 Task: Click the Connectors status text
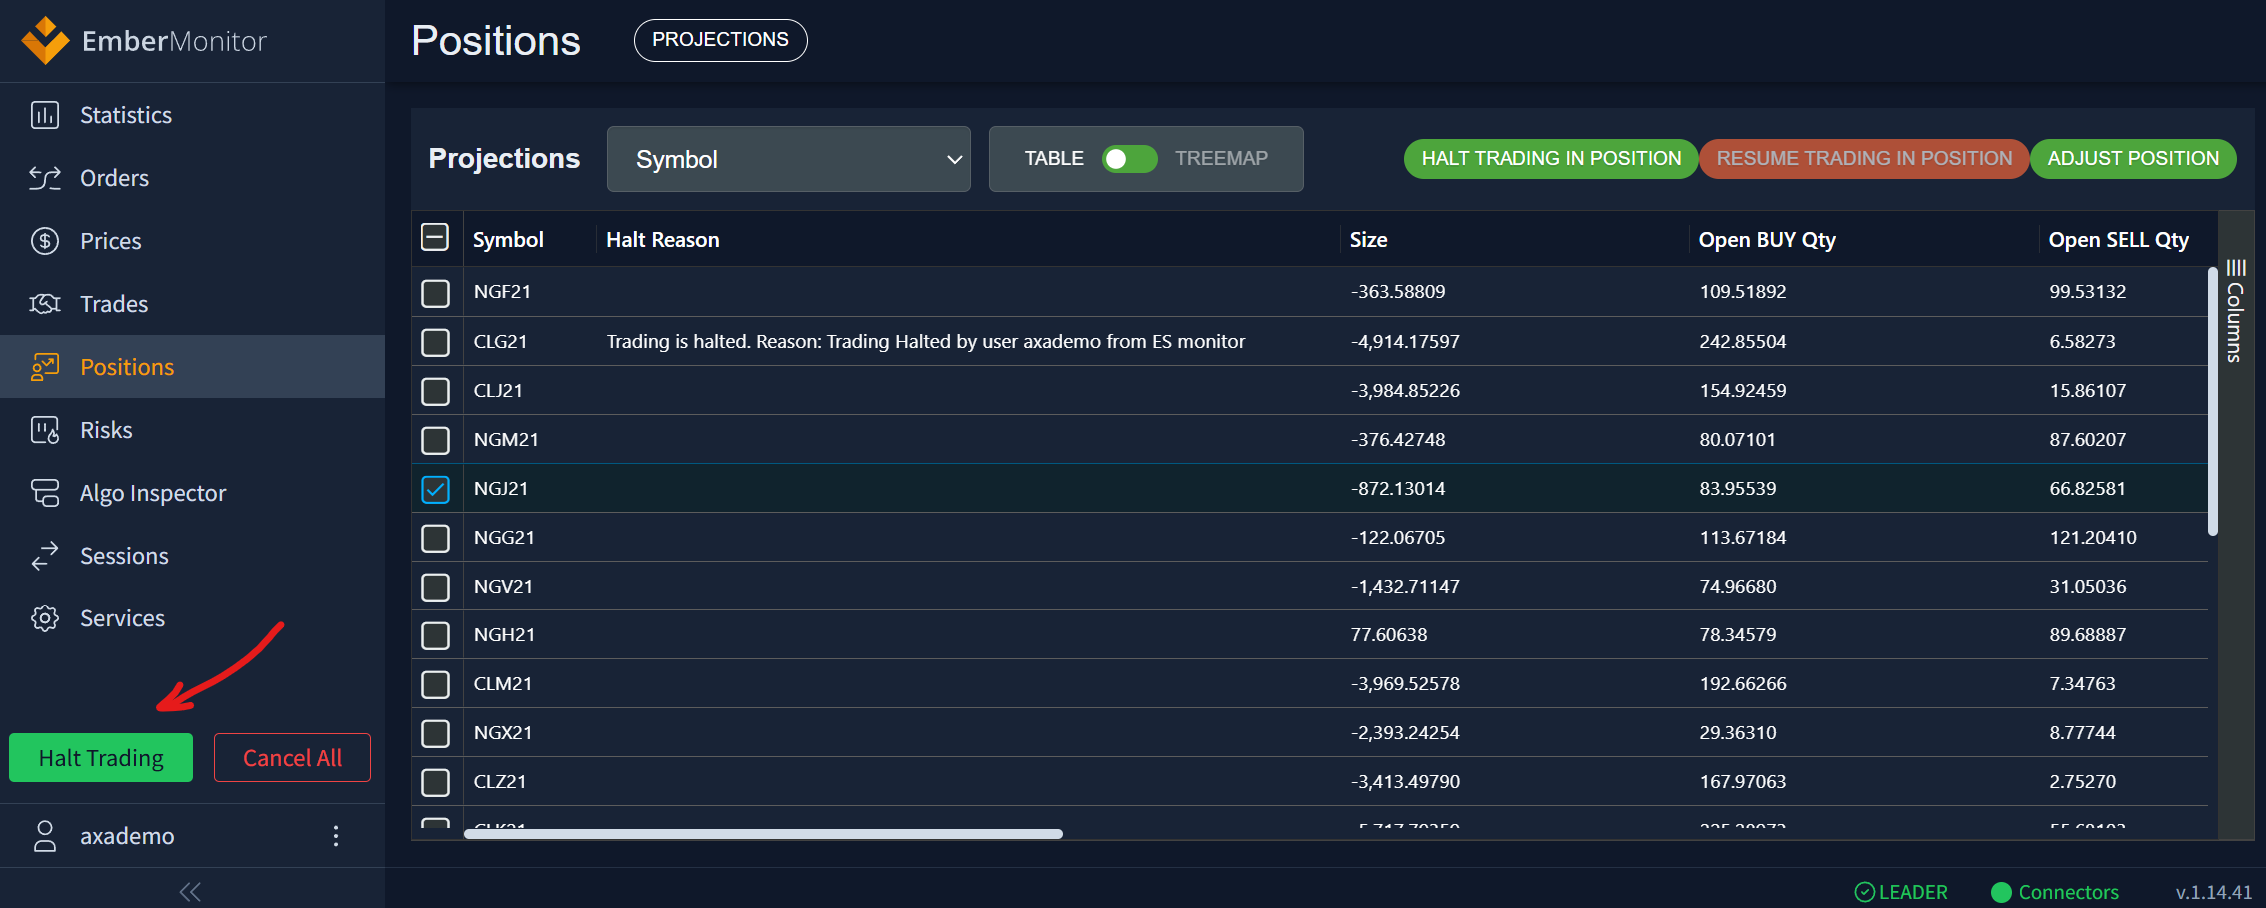click(x=2068, y=892)
